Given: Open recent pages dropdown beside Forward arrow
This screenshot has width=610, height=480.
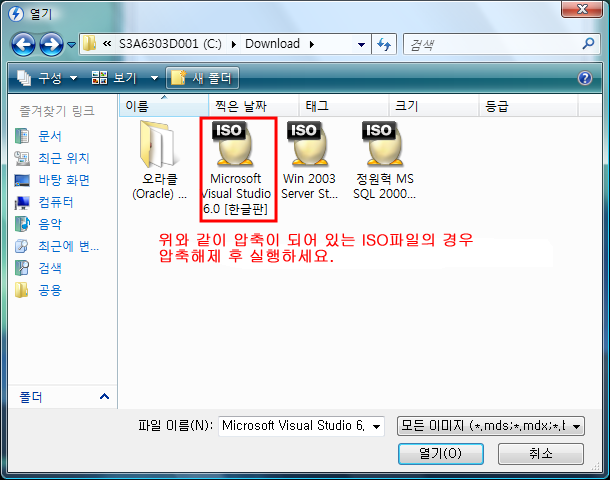Looking at the screenshot, I should 71,45.
